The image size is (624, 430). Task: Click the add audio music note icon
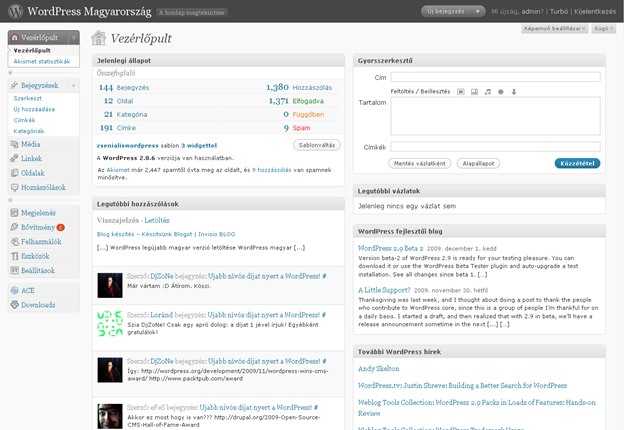pyautogui.click(x=488, y=92)
